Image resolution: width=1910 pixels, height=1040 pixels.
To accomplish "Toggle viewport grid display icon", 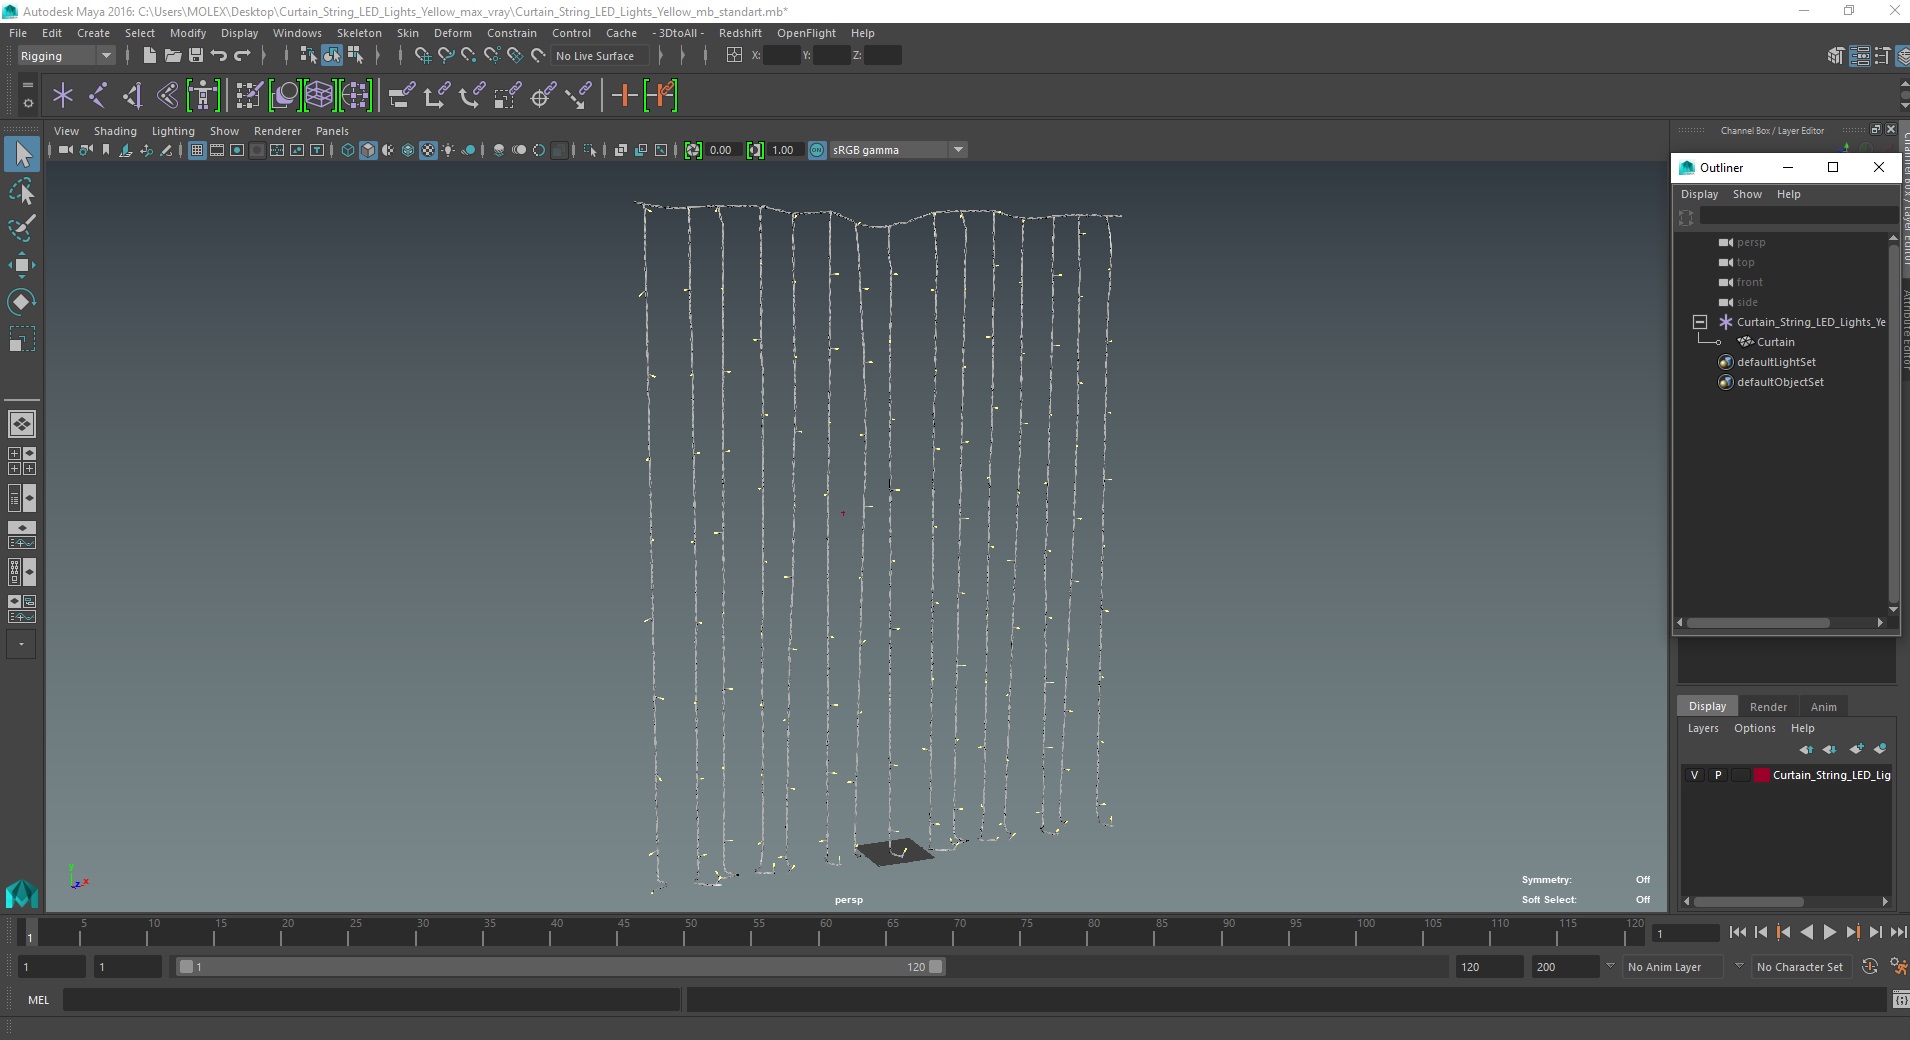I will (x=197, y=150).
